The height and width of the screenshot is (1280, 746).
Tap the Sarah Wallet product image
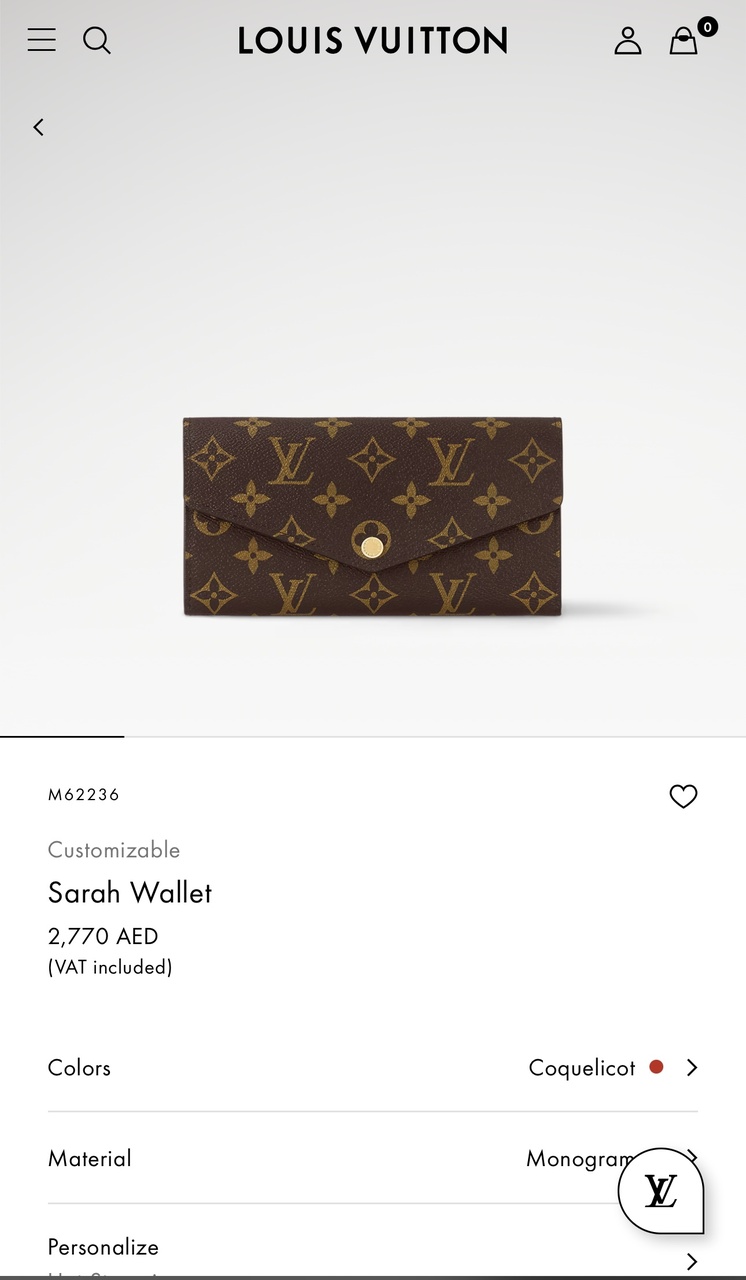coord(373,517)
